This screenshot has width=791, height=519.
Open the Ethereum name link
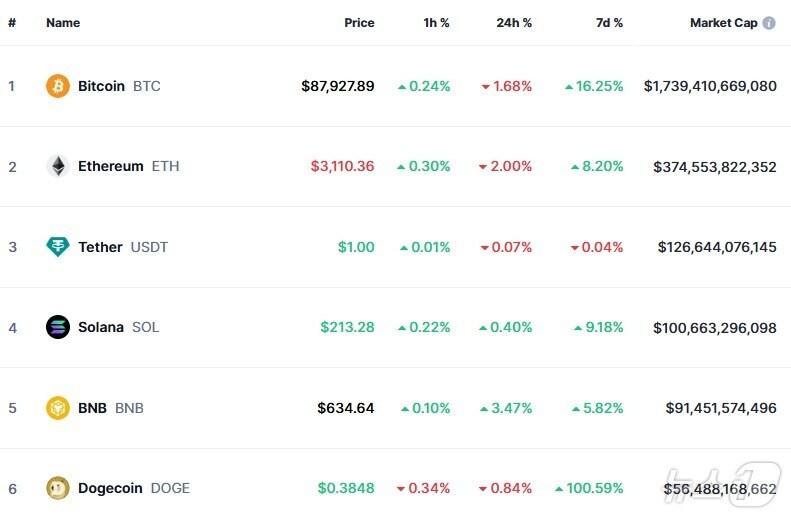point(110,166)
